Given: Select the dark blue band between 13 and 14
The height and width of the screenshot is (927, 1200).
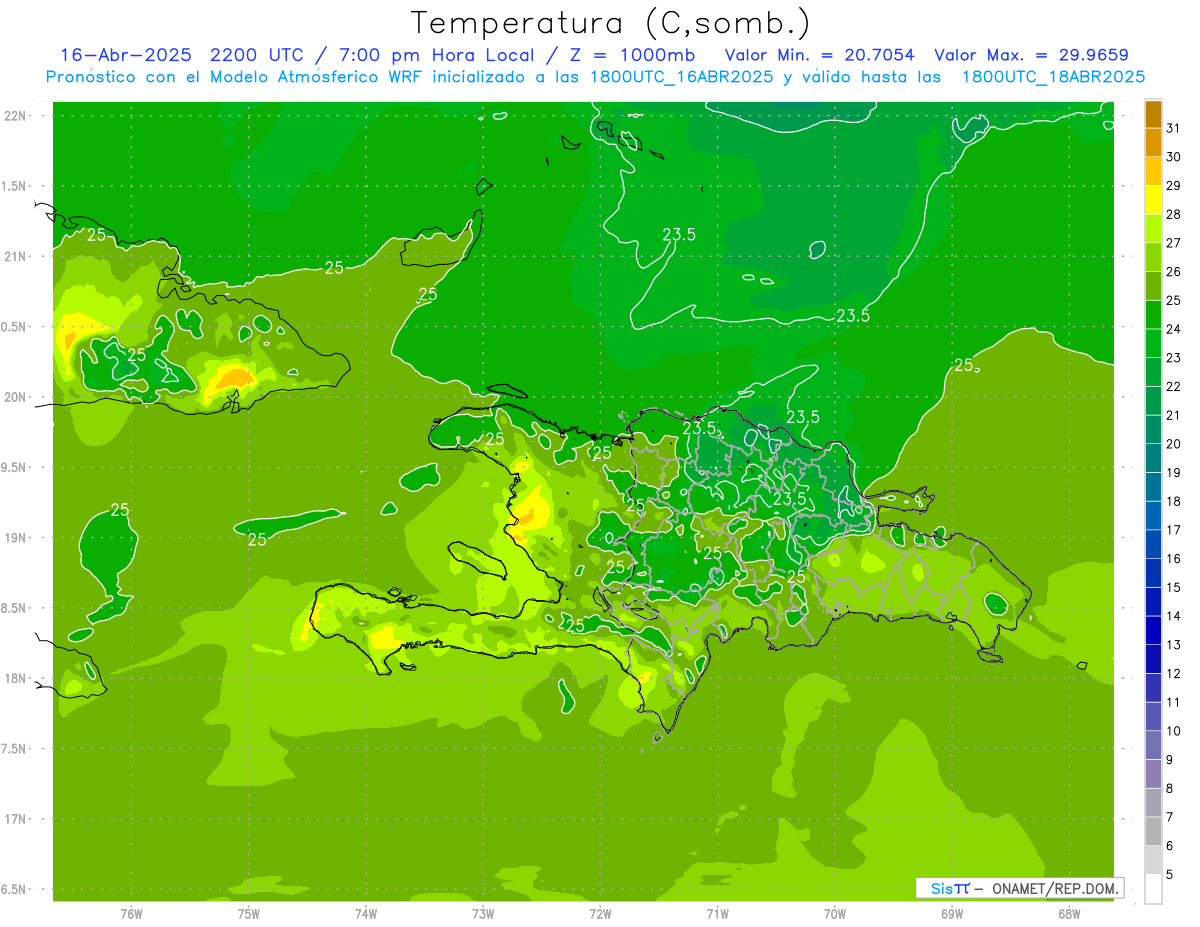Looking at the screenshot, I should coord(1153,631).
